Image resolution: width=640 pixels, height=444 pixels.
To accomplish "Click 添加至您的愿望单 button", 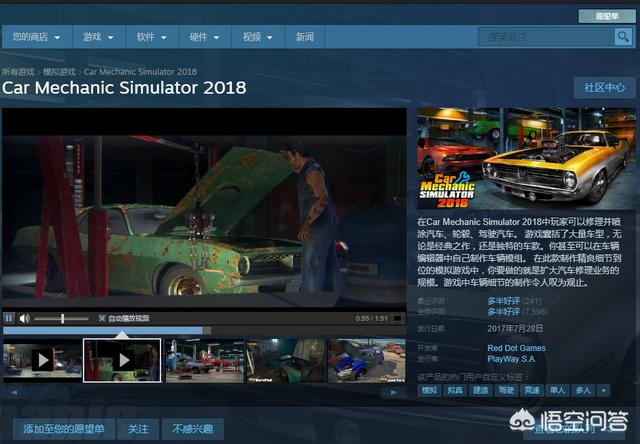I will [64, 429].
